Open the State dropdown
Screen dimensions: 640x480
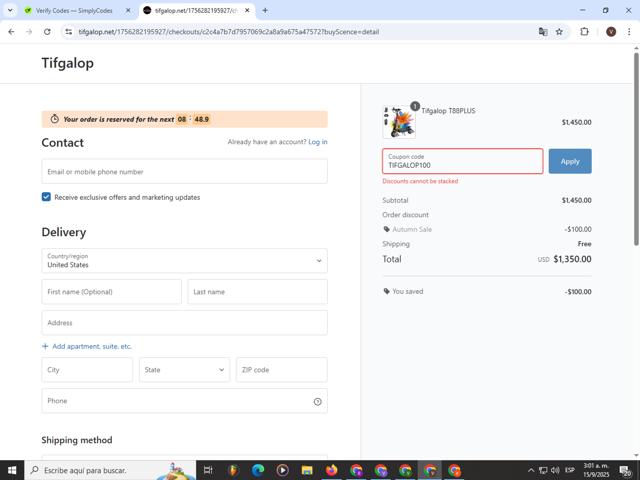tap(184, 370)
